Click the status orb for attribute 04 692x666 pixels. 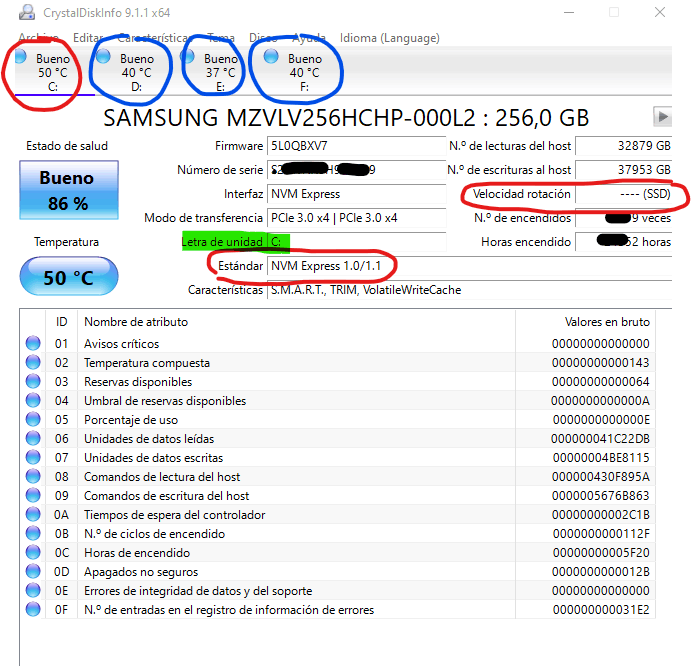point(33,400)
